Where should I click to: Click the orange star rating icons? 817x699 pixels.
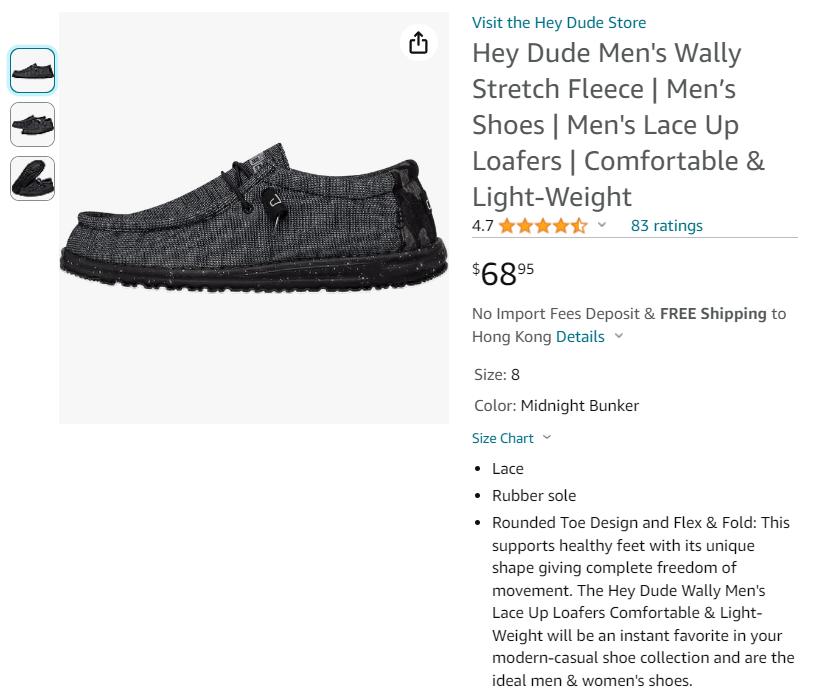click(x=543, y=226)
